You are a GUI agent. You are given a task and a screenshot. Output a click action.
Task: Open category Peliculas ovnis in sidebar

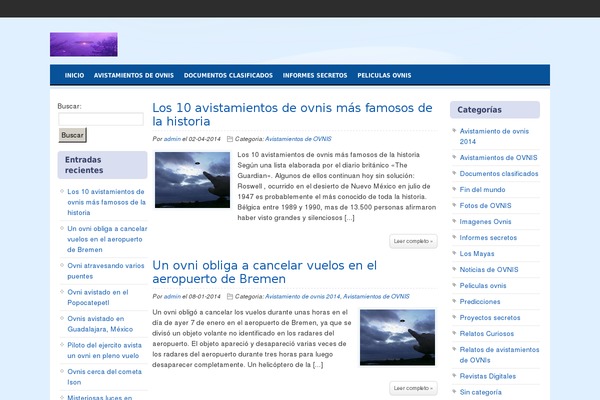click(483, 286)
